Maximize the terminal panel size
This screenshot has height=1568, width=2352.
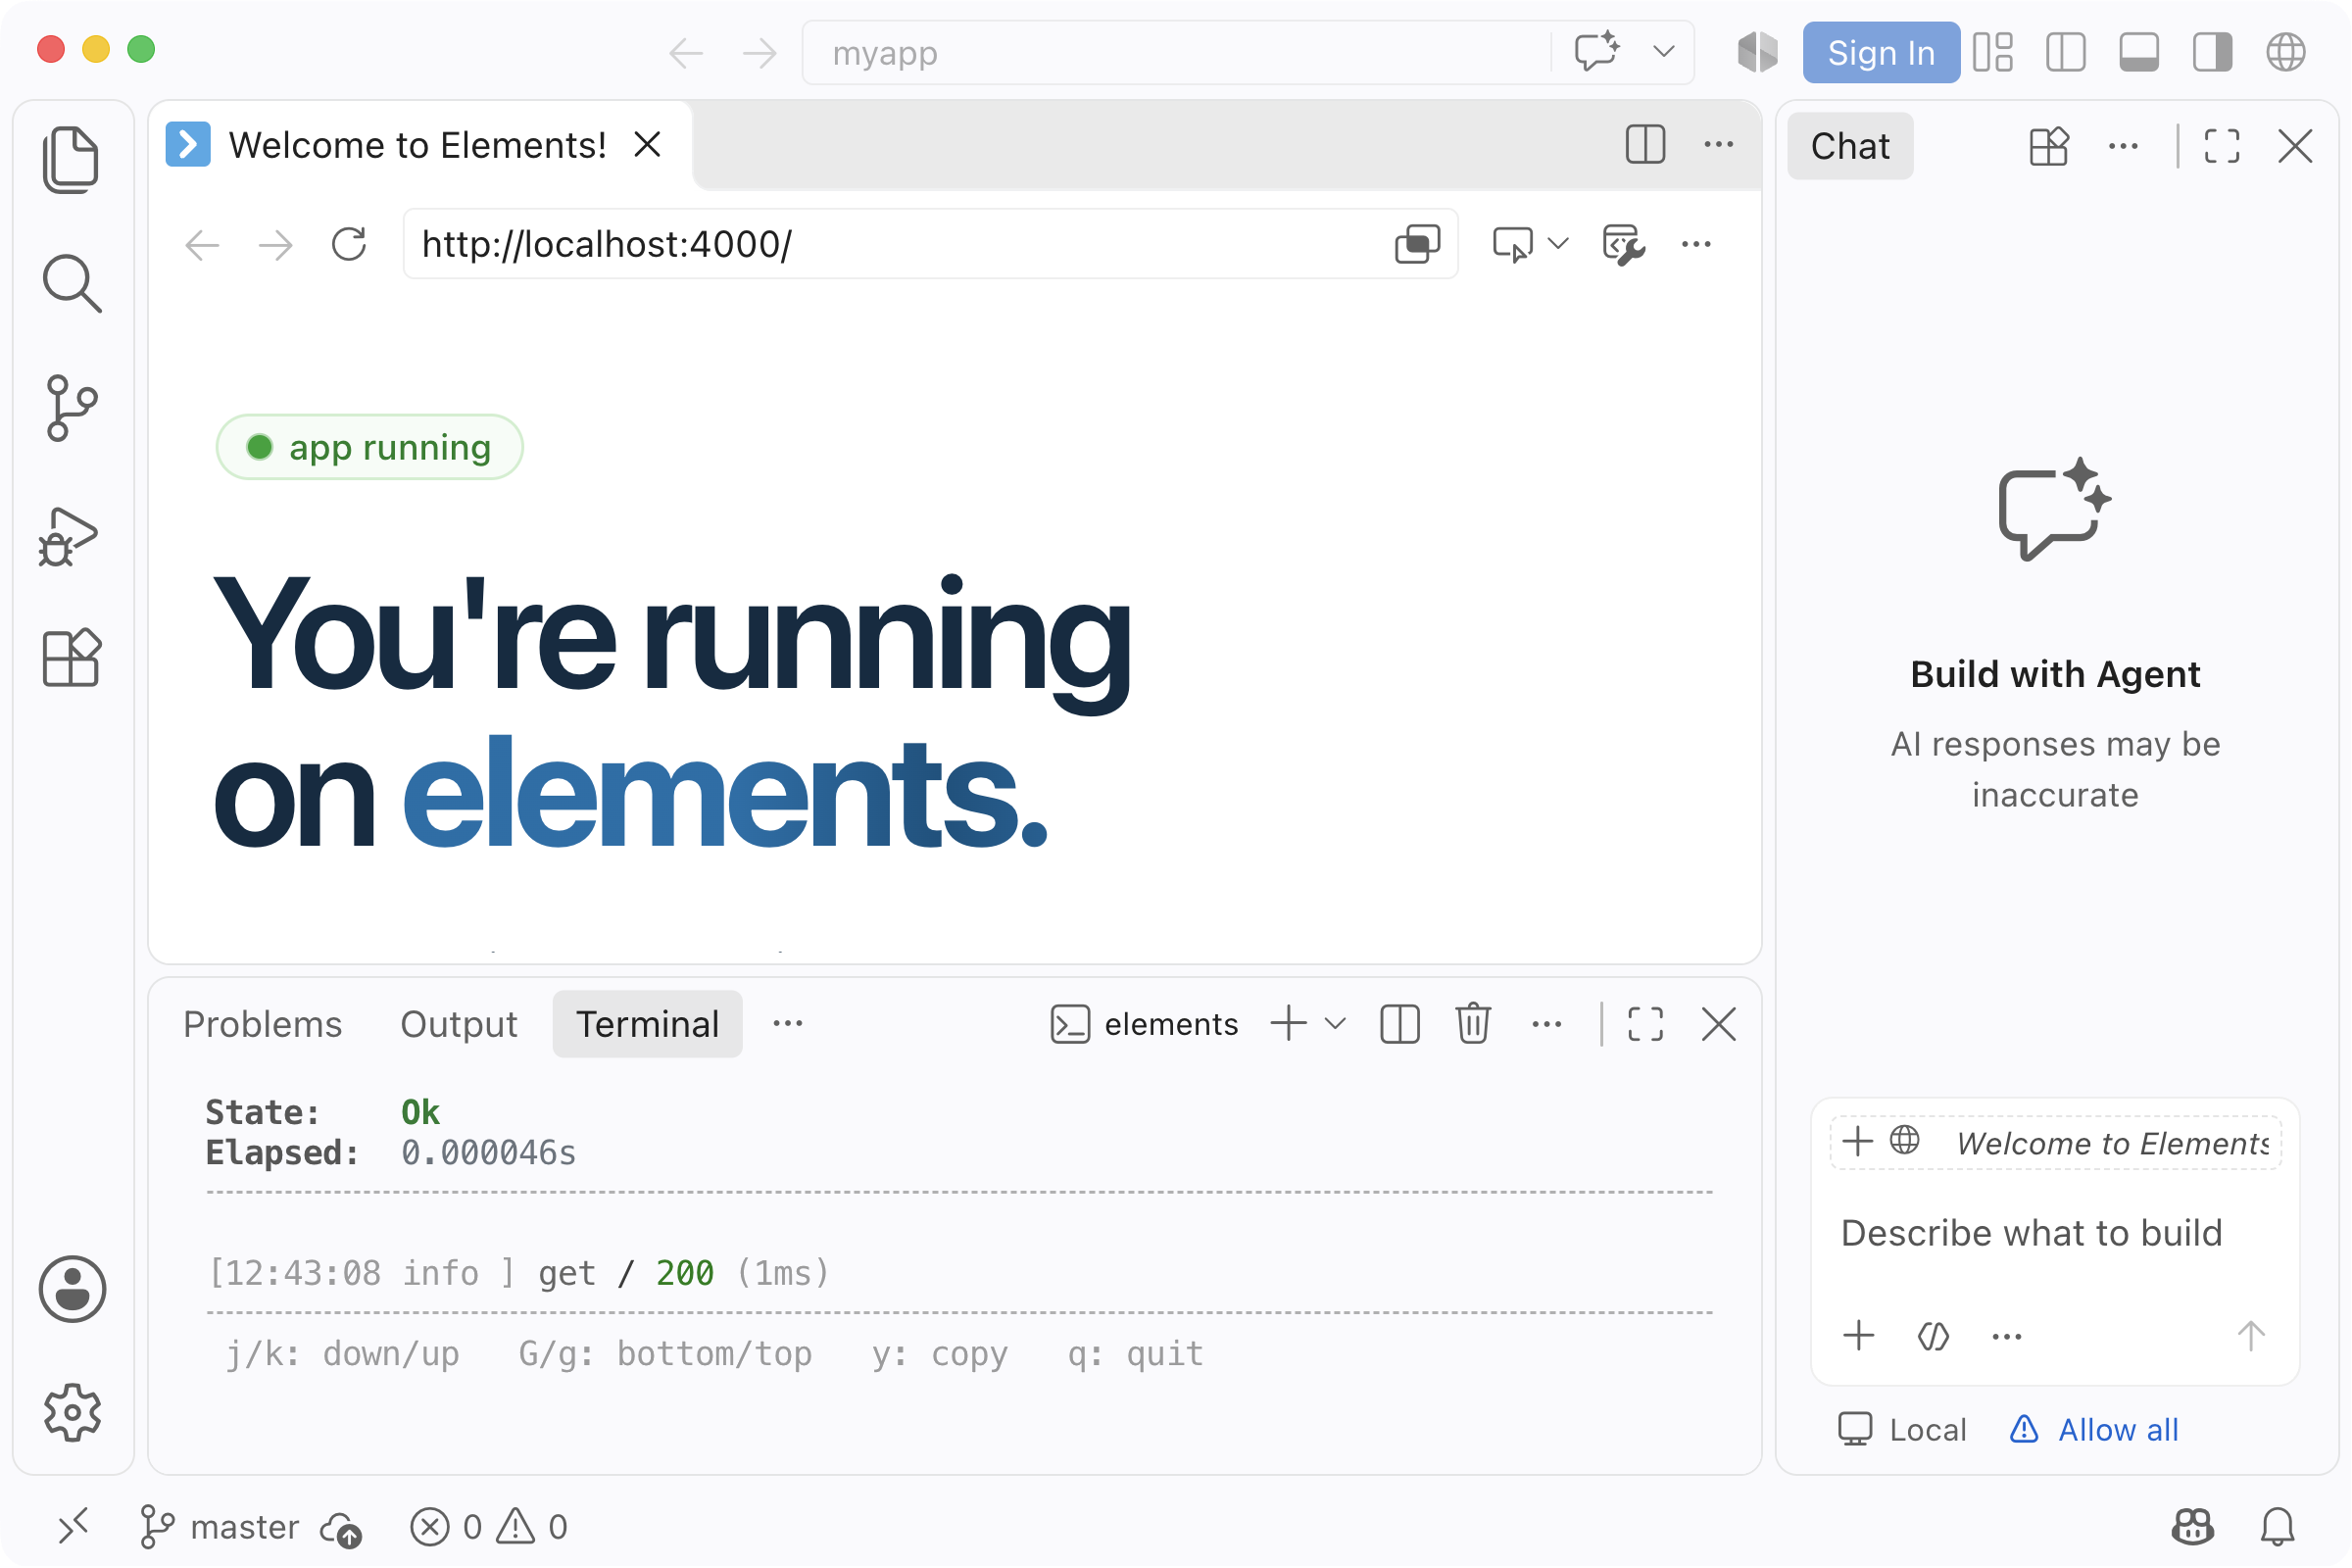(x=1645, y=1024)
